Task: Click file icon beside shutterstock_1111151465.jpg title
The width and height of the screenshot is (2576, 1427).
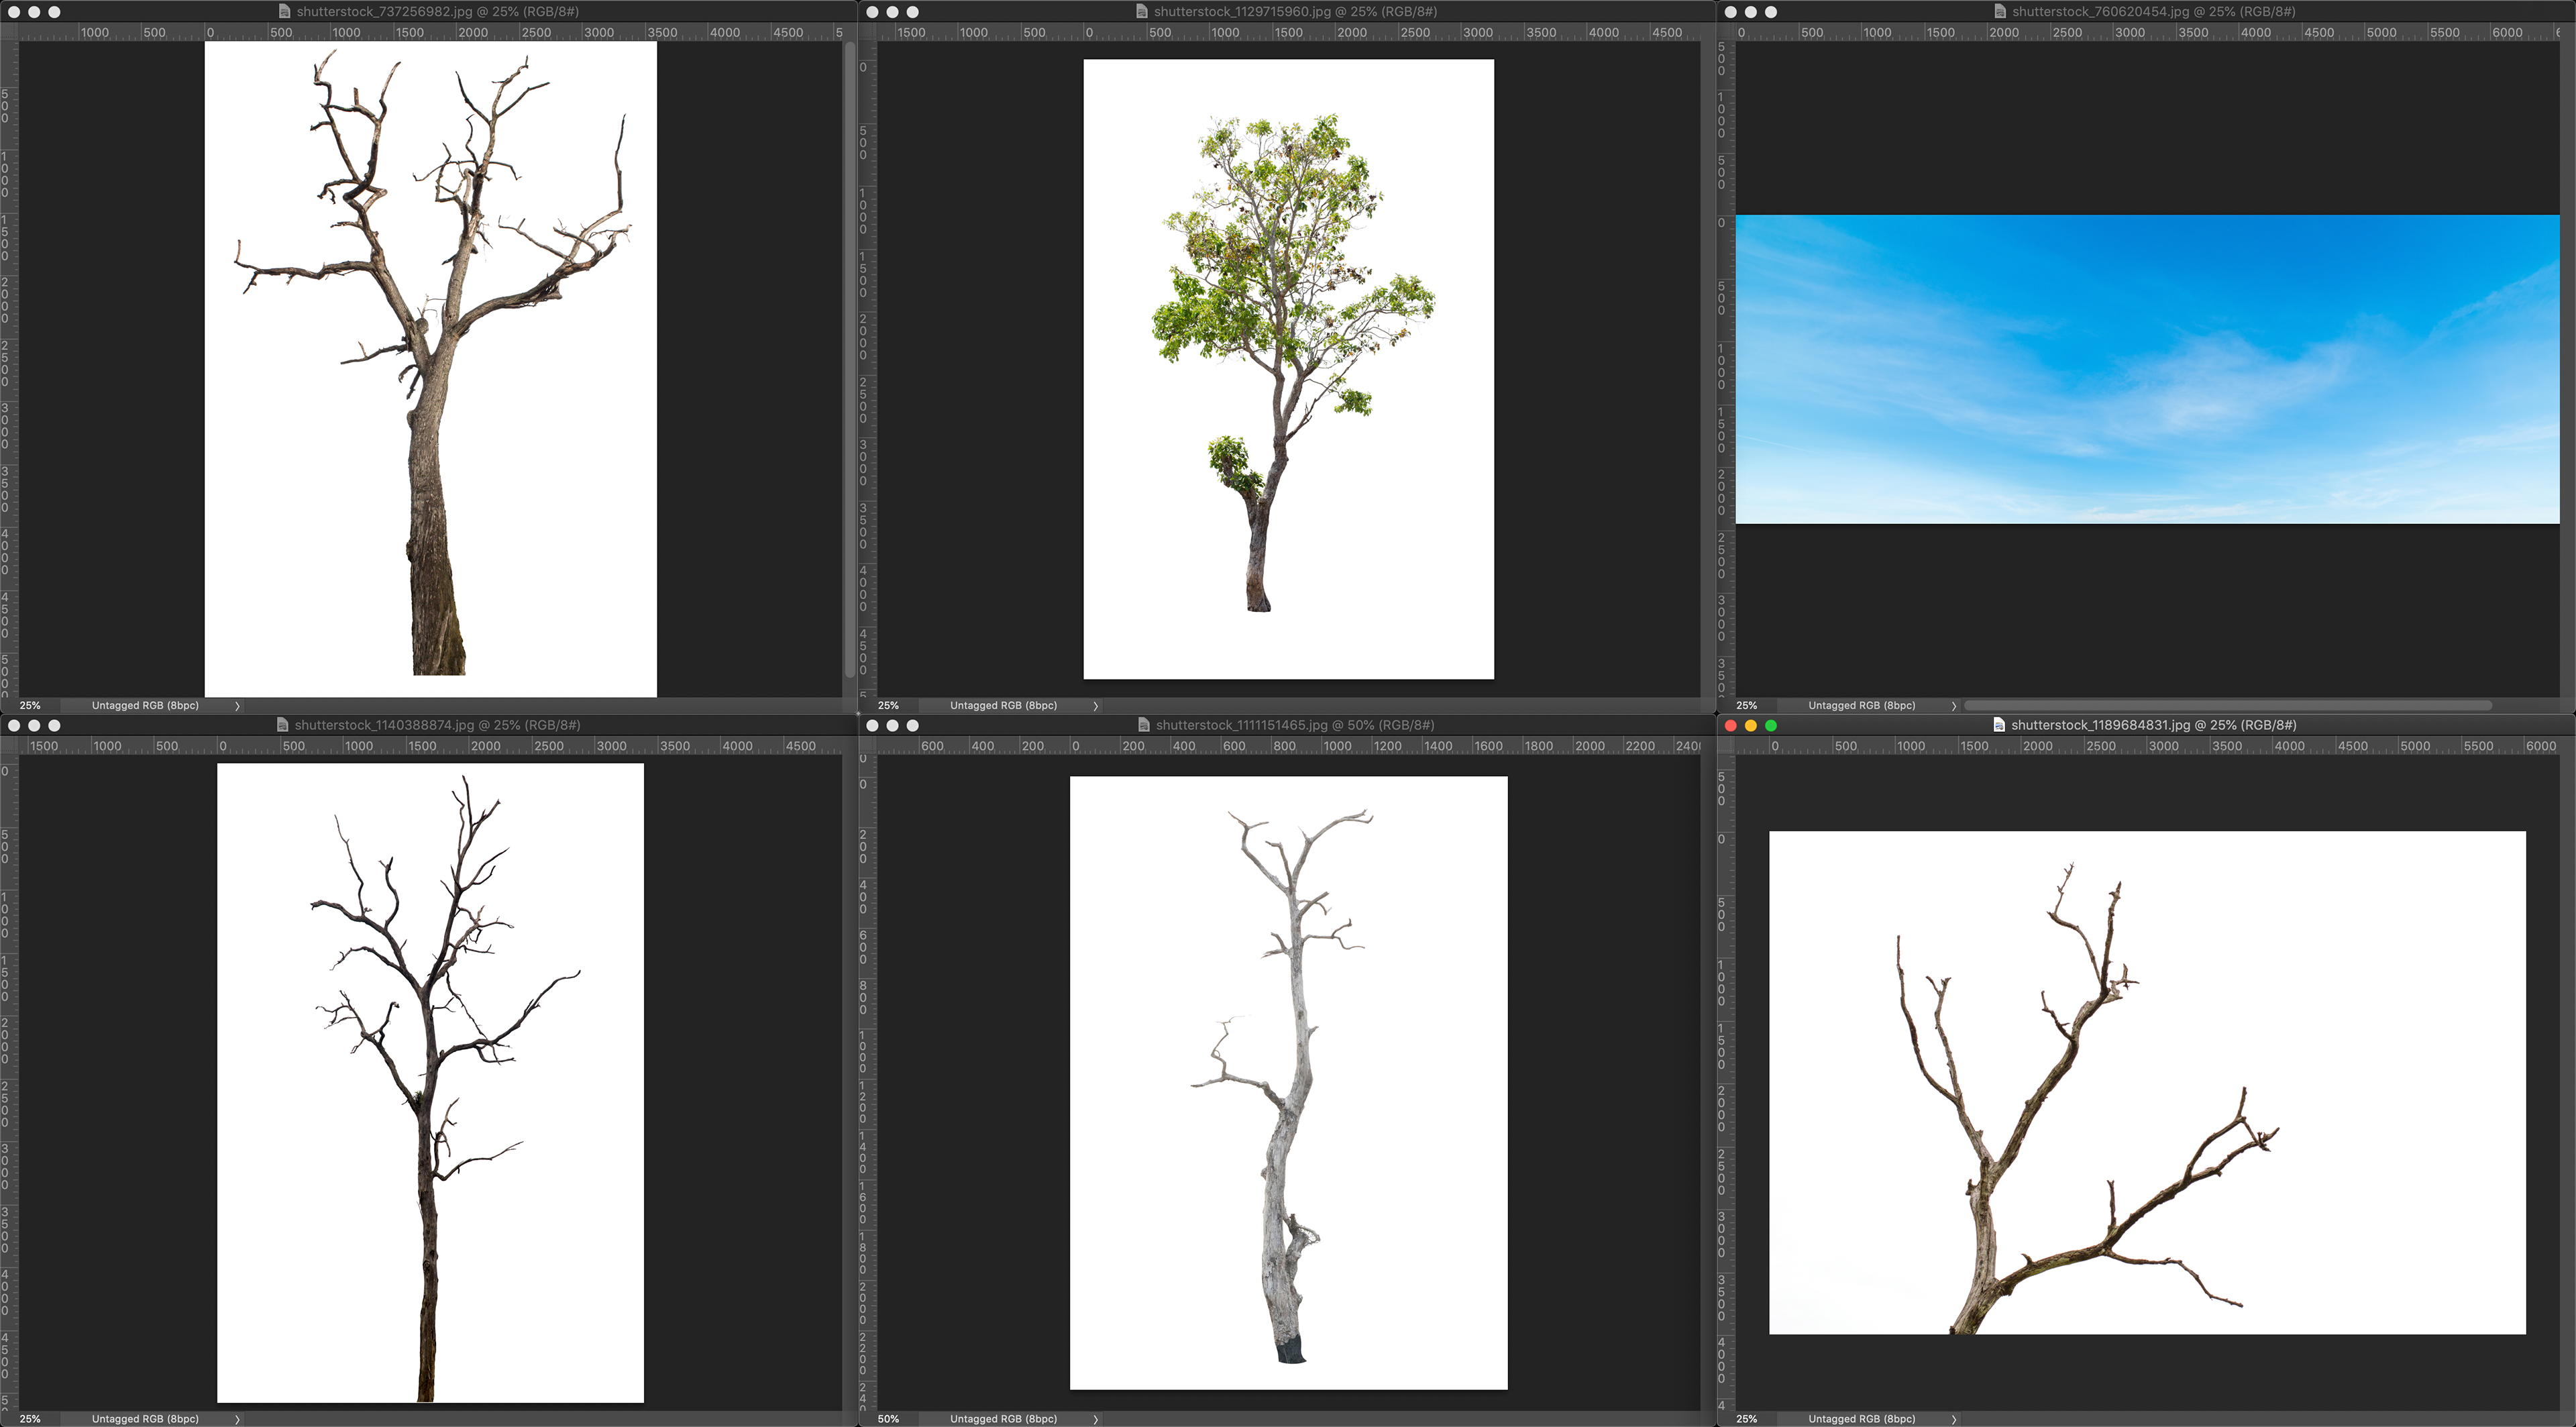Action: 1144,725
